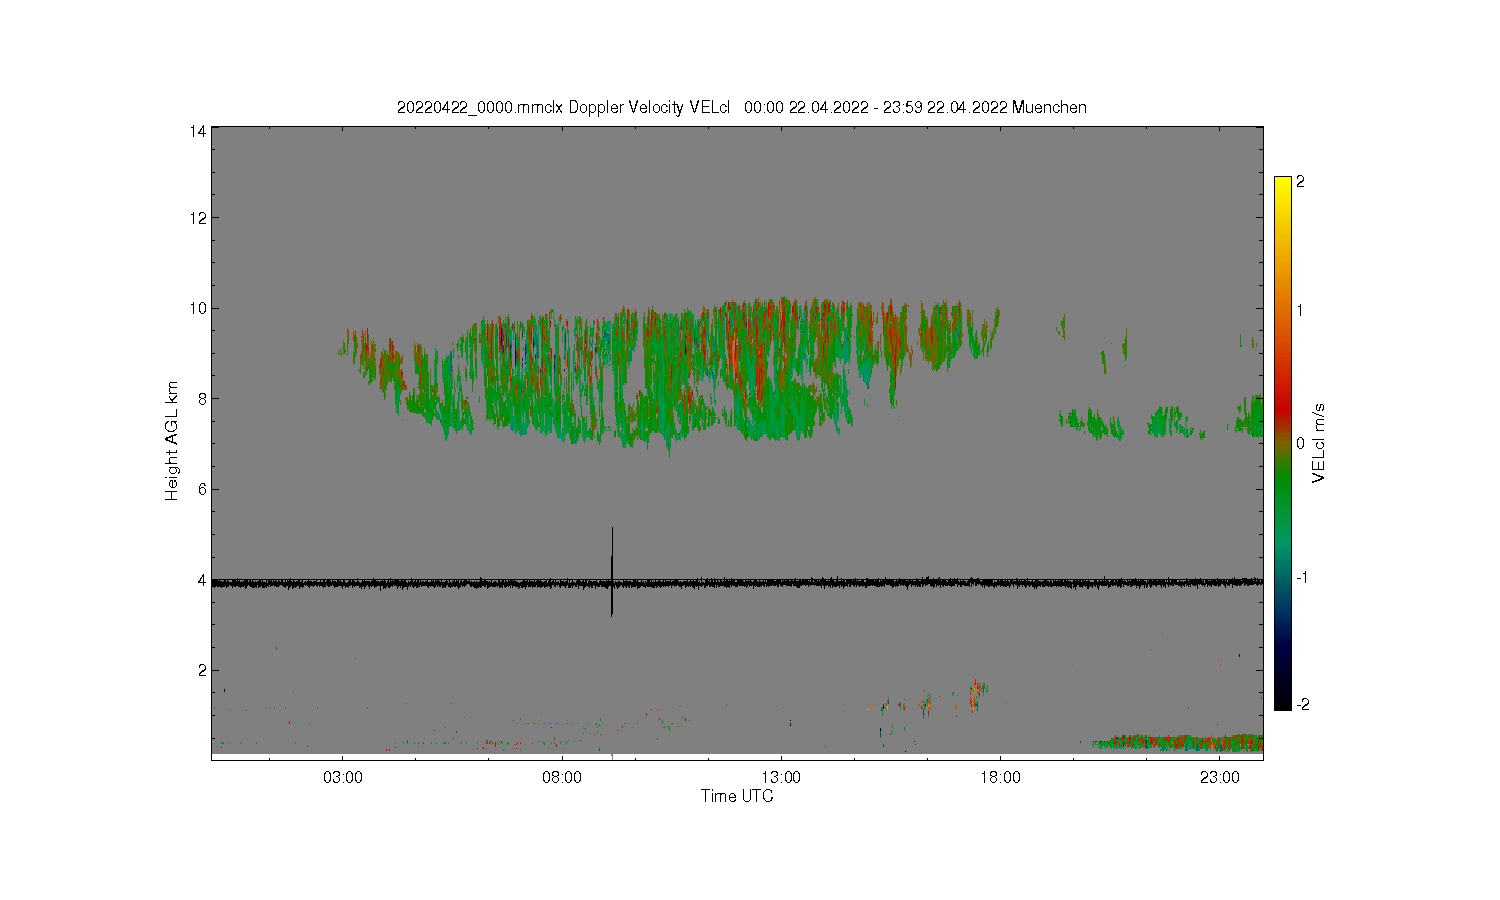Click the 23:00 time tick label
The image size is (1500, 900).
tap(1219, 777)
